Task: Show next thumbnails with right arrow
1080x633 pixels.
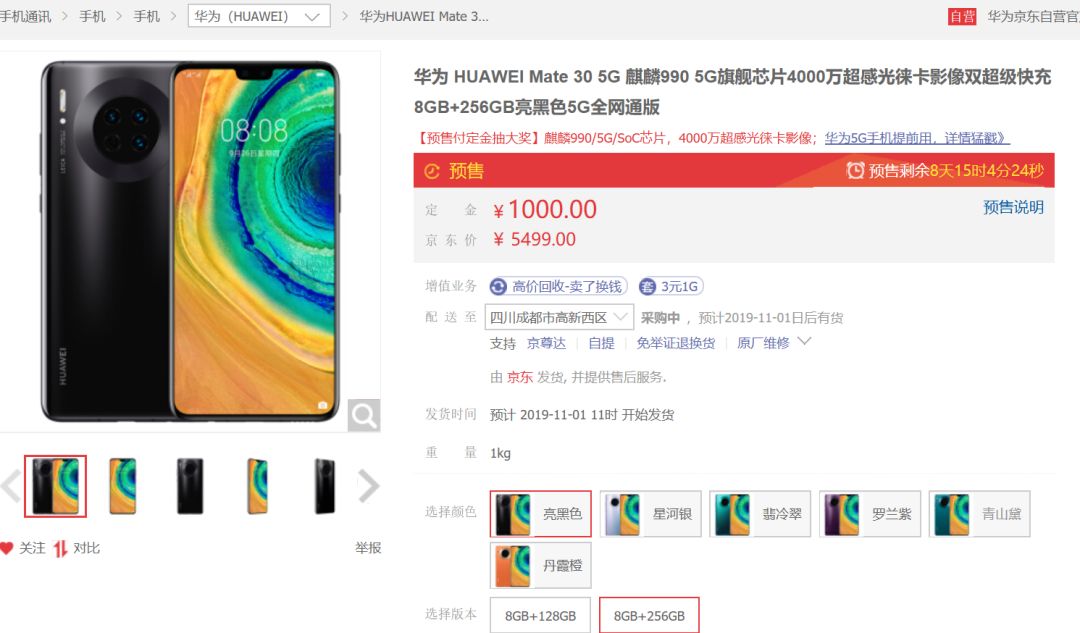Action: pyautogui.click(x=368, y=486)
